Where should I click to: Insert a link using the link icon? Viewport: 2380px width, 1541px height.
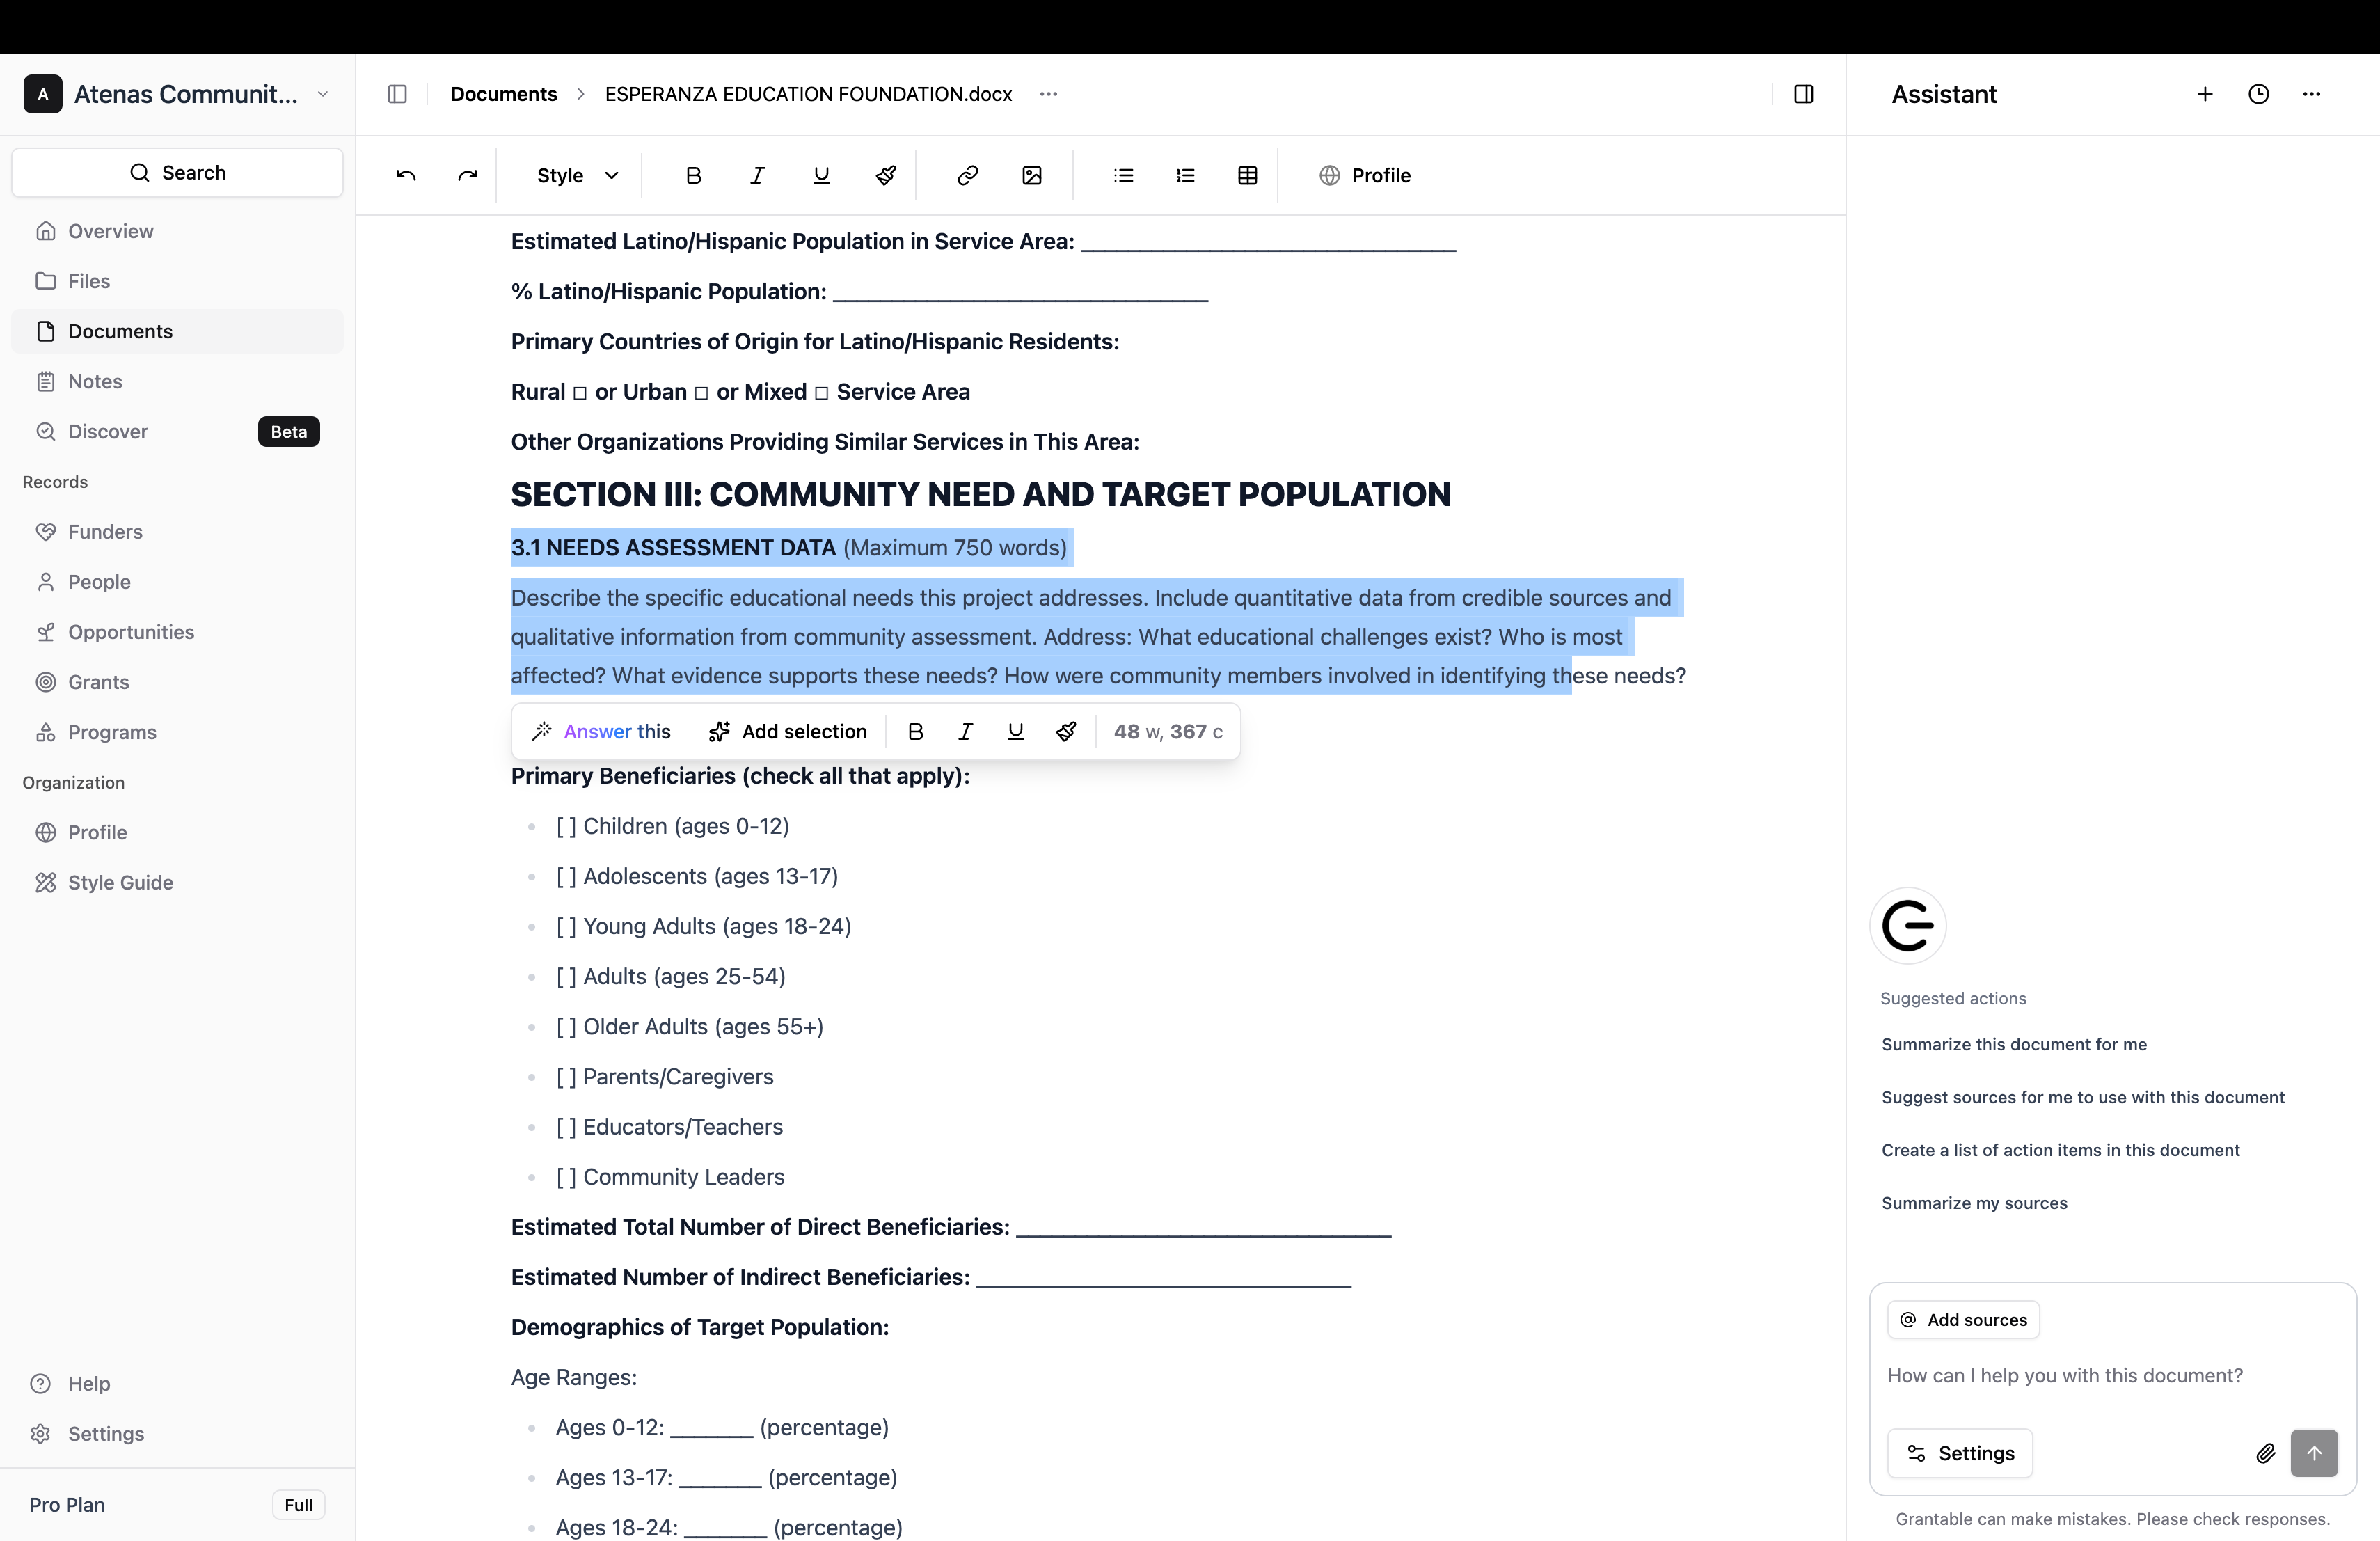click(x=967, y=175)
